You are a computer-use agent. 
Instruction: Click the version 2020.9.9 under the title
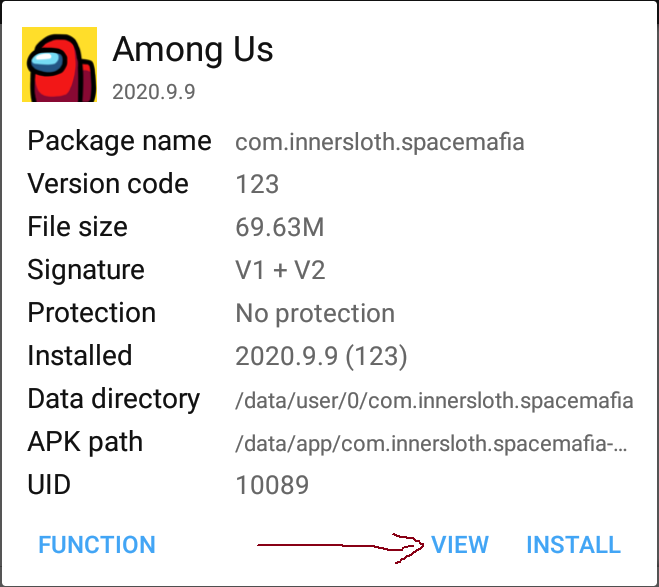[x=154, y=92]
